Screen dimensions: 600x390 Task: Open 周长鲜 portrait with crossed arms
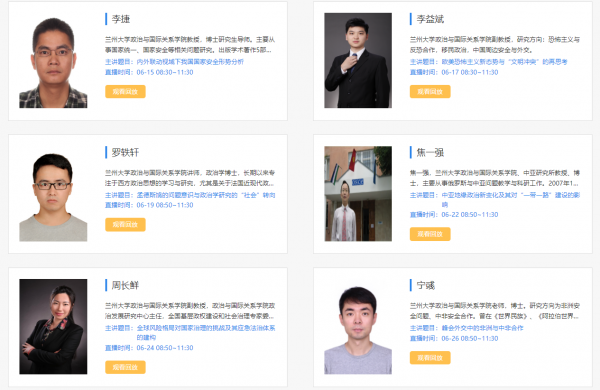point(53,326)
